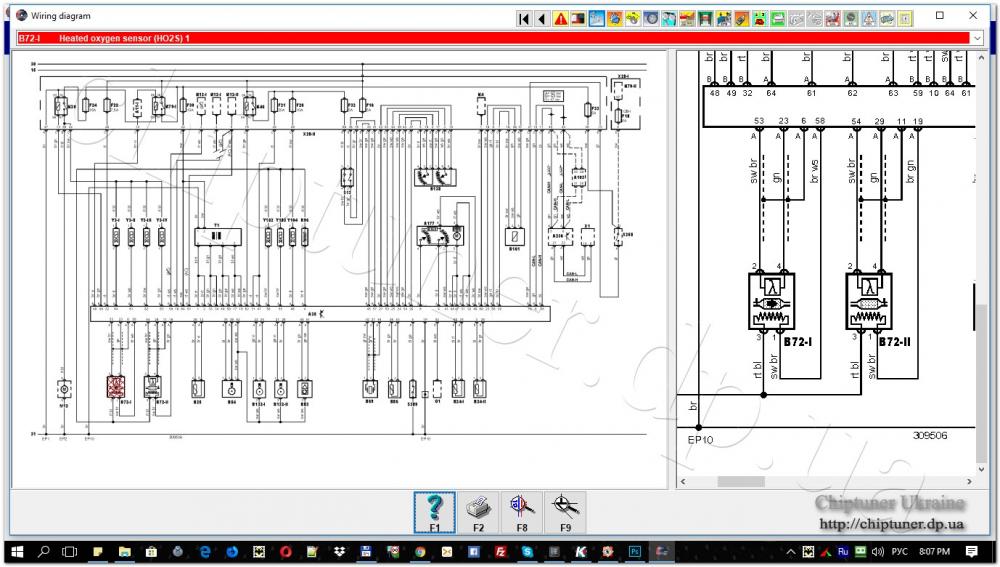
Task: Open Skype from the taskbar
Action: point(527,552)
